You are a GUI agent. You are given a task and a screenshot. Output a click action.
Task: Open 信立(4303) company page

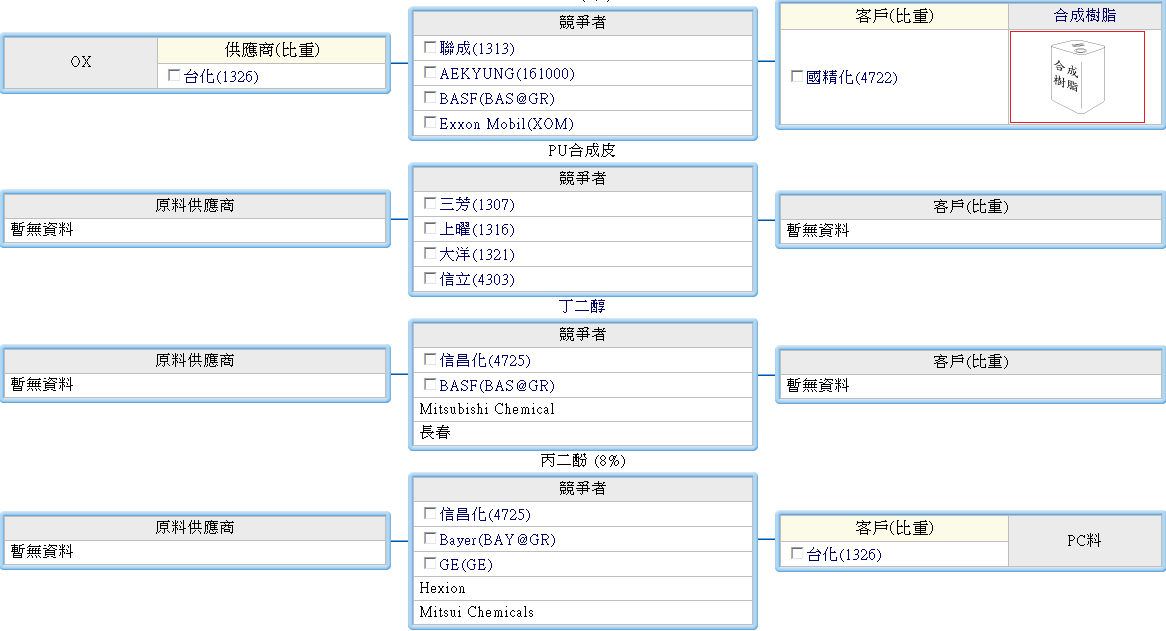point(477,279)
